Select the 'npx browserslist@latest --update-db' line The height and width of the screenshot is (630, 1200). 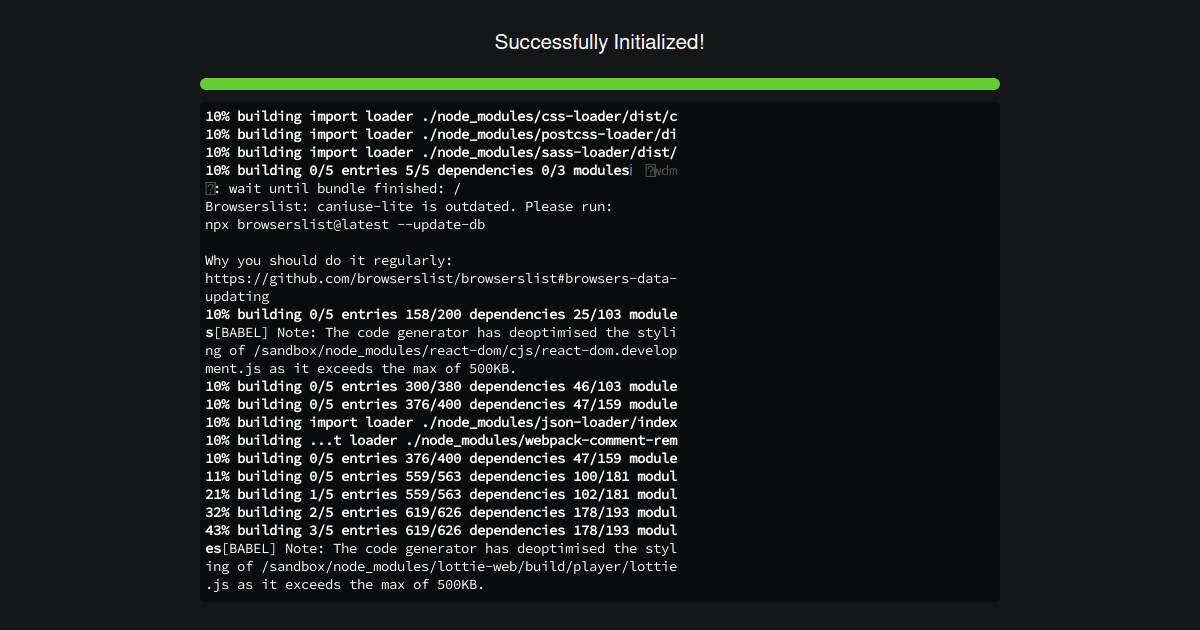346,224
